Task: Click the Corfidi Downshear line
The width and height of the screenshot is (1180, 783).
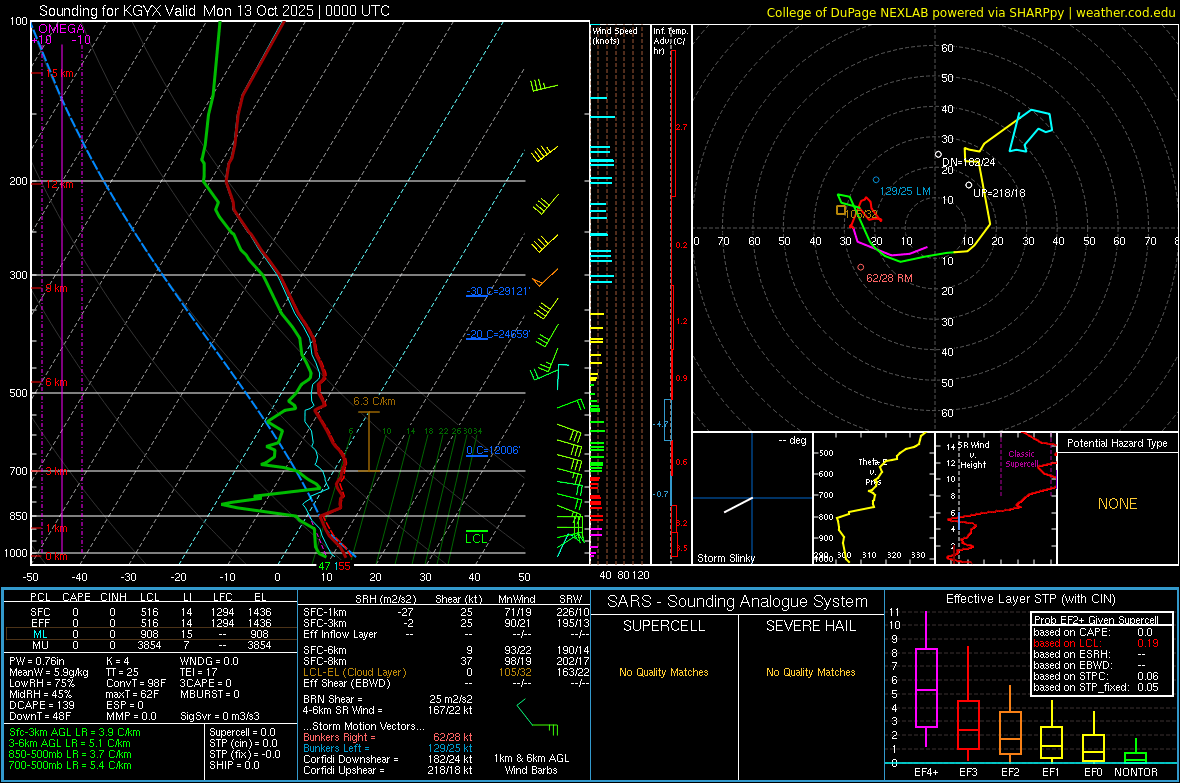Action: 388,760
